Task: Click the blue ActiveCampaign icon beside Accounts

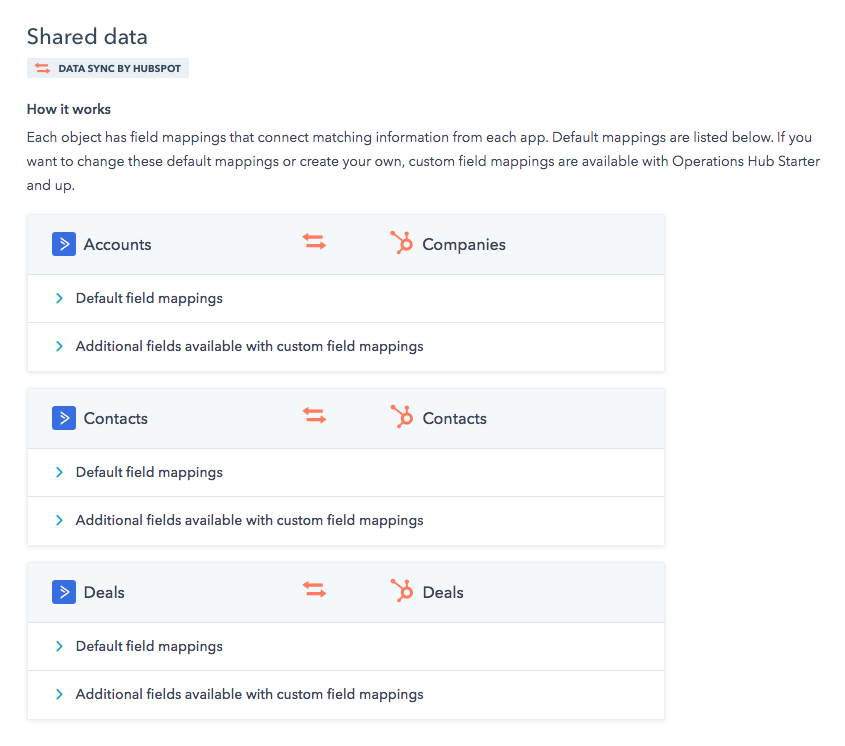Action: point(64,244)
